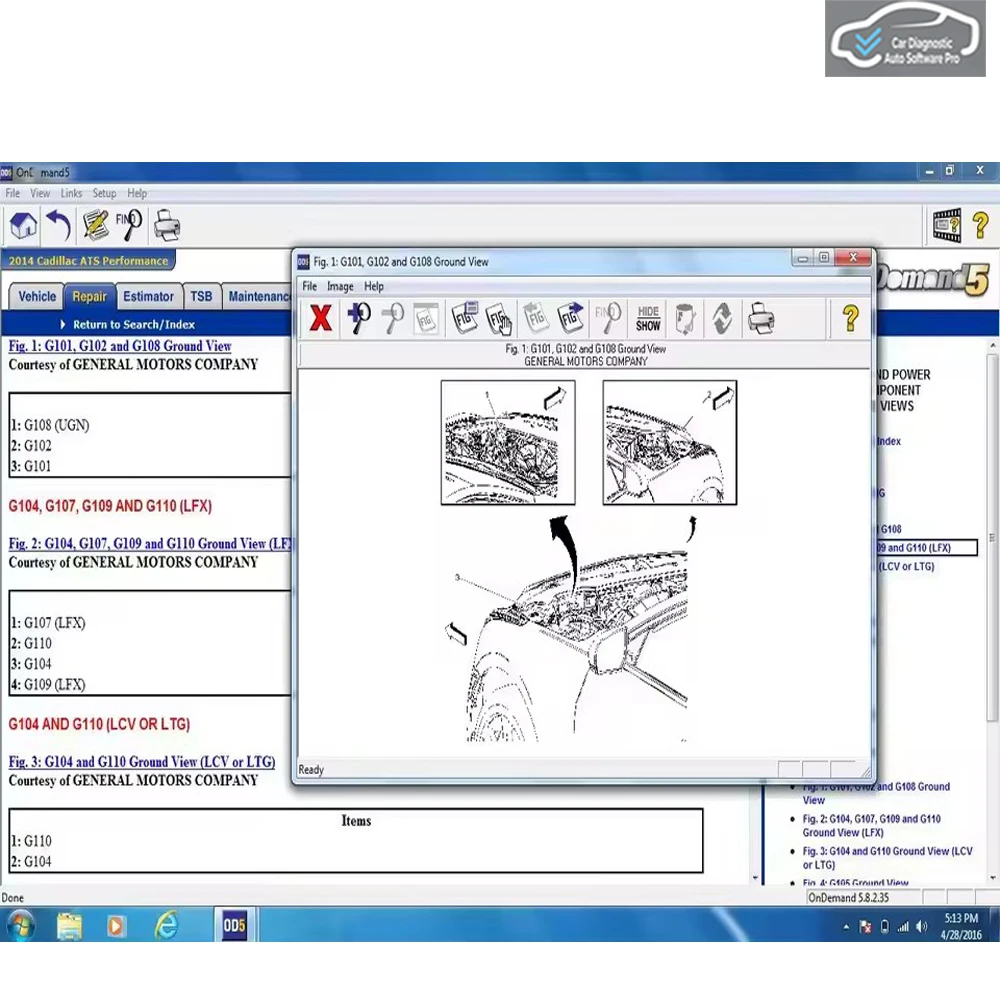The image size is (1000, 1000).
Task: Zoom out with gray magnifier icon
Action: pos(392,318)
